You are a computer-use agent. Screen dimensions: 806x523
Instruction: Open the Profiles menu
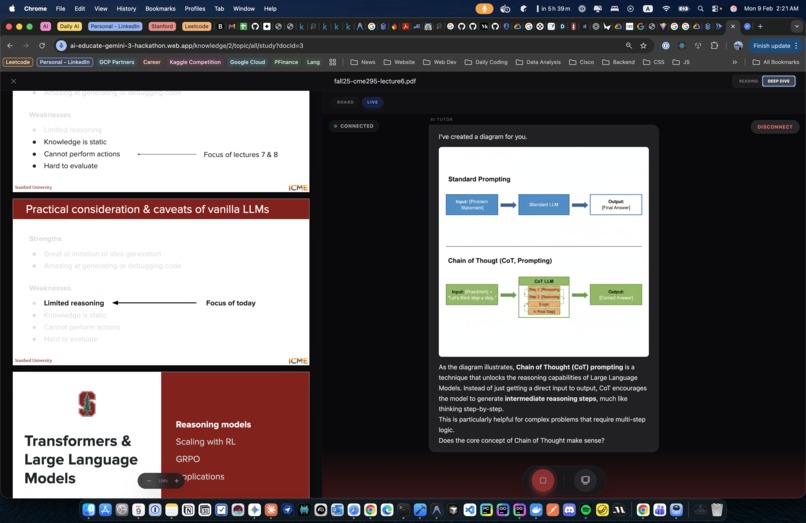[x=195, y=9]
